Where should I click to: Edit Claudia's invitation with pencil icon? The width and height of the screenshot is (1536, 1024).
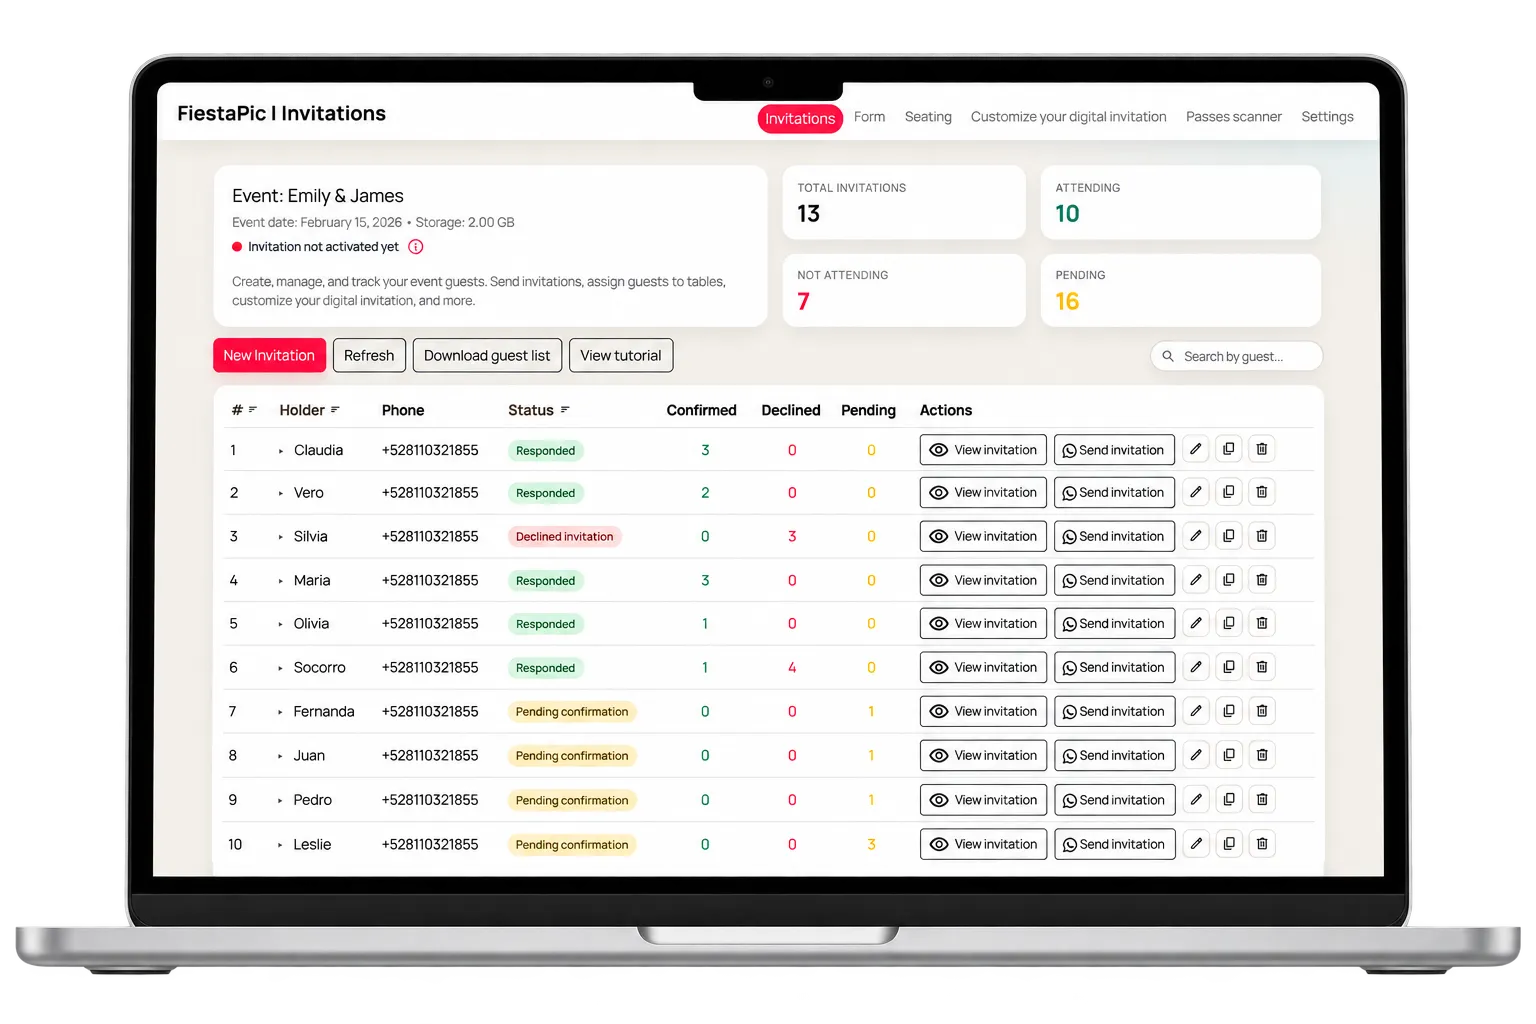1195,450
